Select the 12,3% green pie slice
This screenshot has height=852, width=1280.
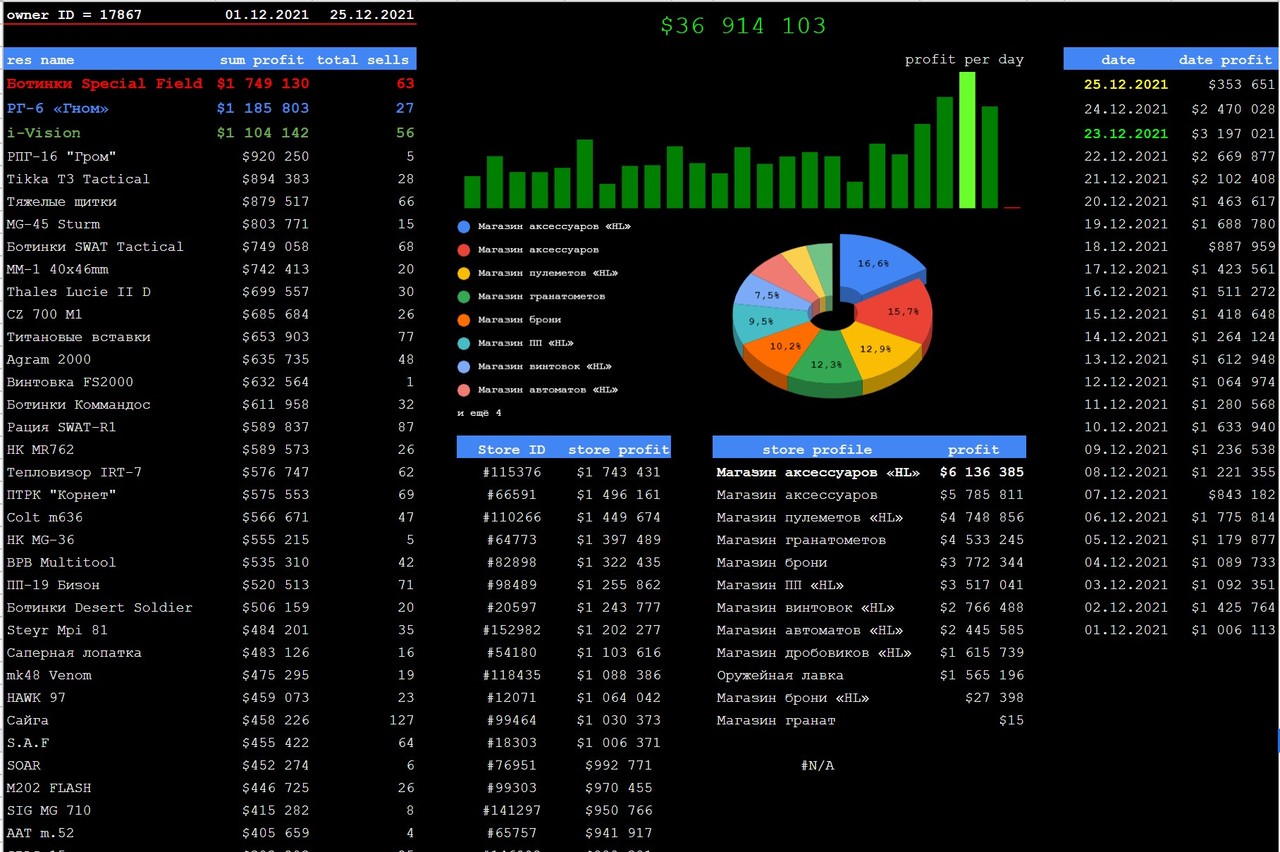pos(826,364)
